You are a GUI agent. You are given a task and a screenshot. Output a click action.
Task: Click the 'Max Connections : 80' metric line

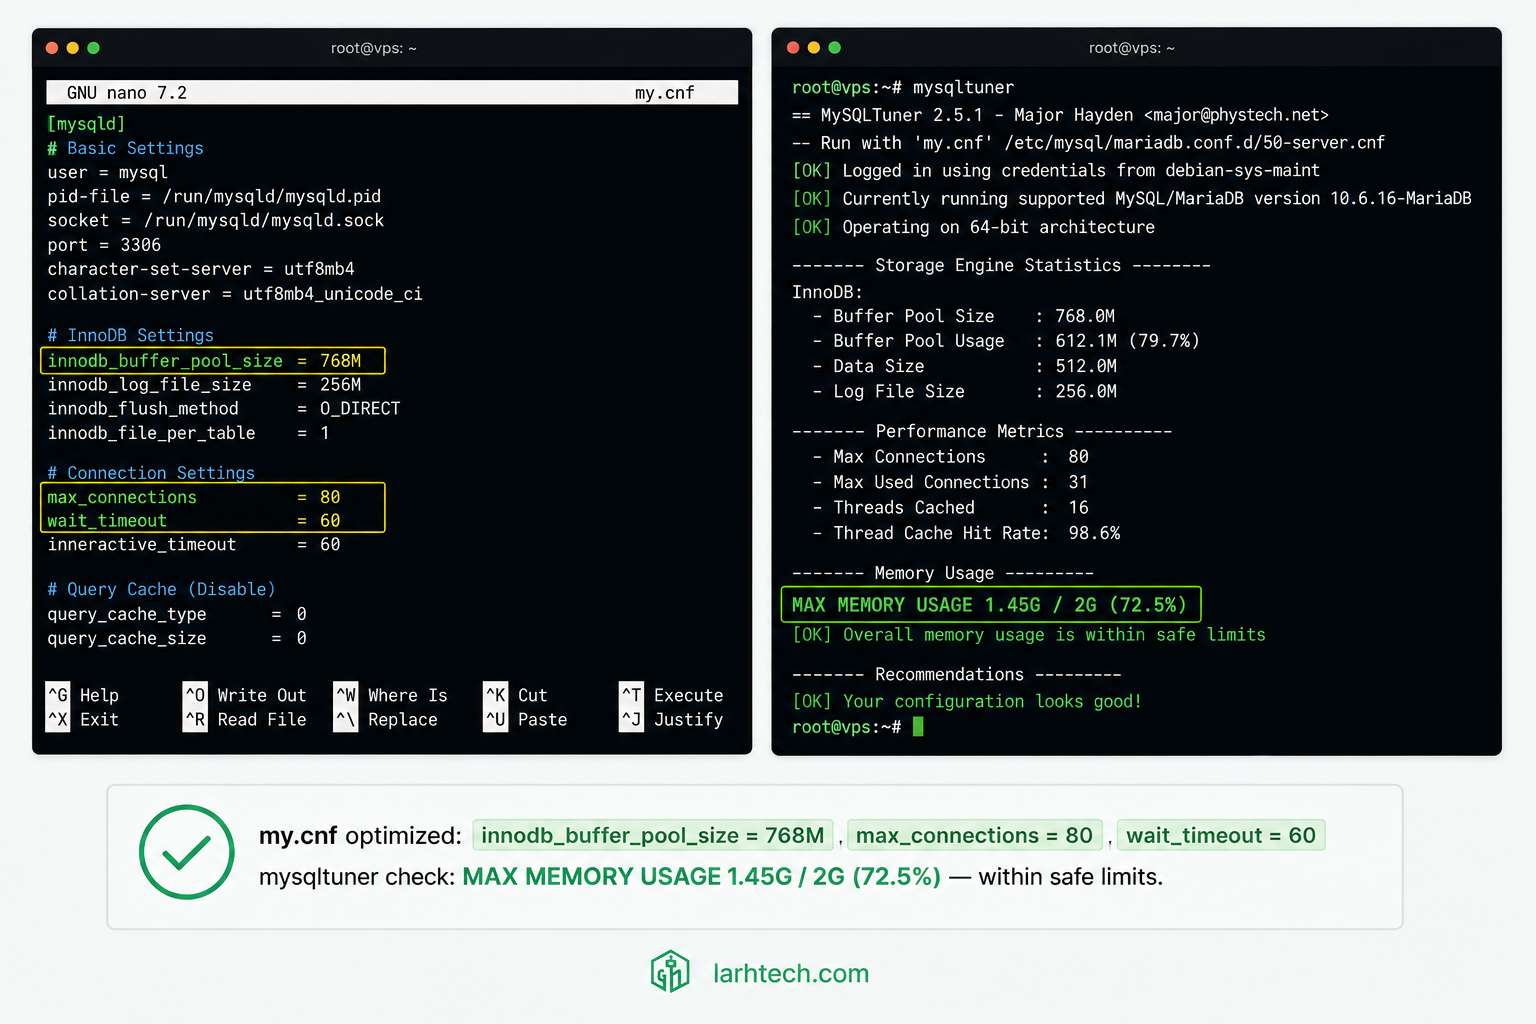pos(951,457)
